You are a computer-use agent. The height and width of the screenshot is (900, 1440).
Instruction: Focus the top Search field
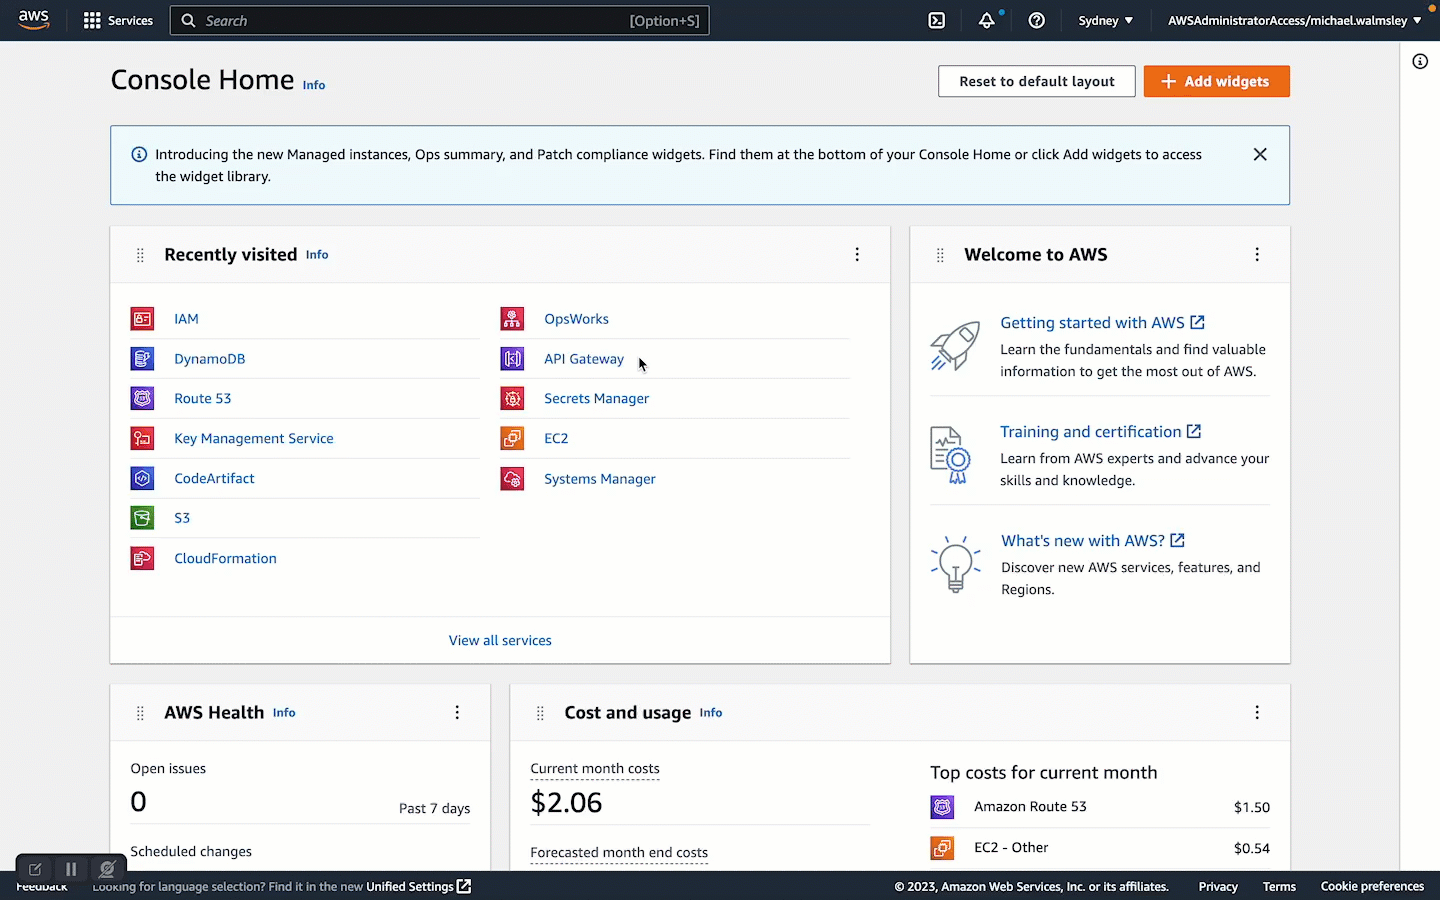click(440, 20)
